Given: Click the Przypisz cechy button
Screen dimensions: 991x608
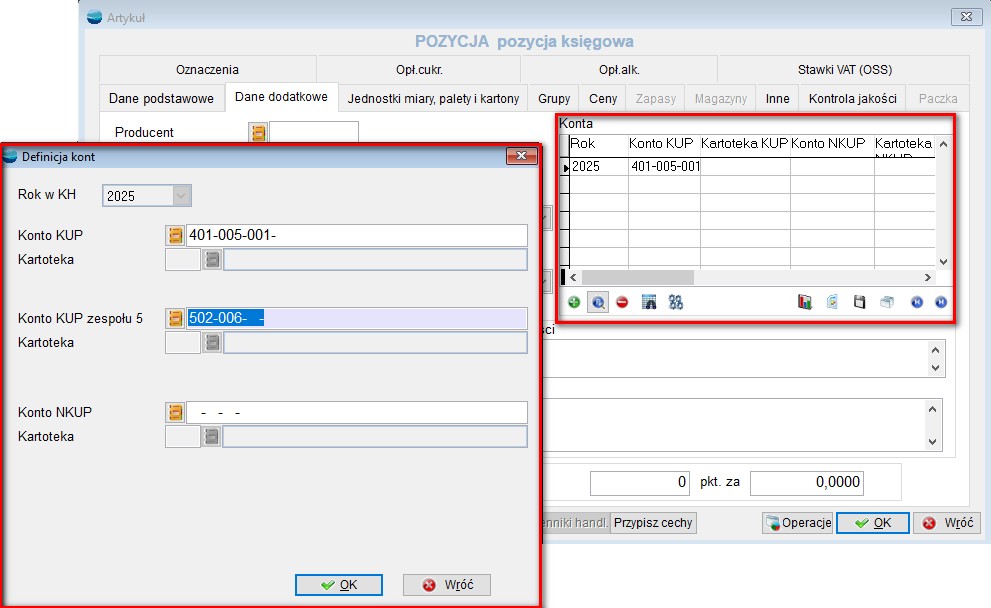Looking at the screenshot, I should tap(653, 523).
